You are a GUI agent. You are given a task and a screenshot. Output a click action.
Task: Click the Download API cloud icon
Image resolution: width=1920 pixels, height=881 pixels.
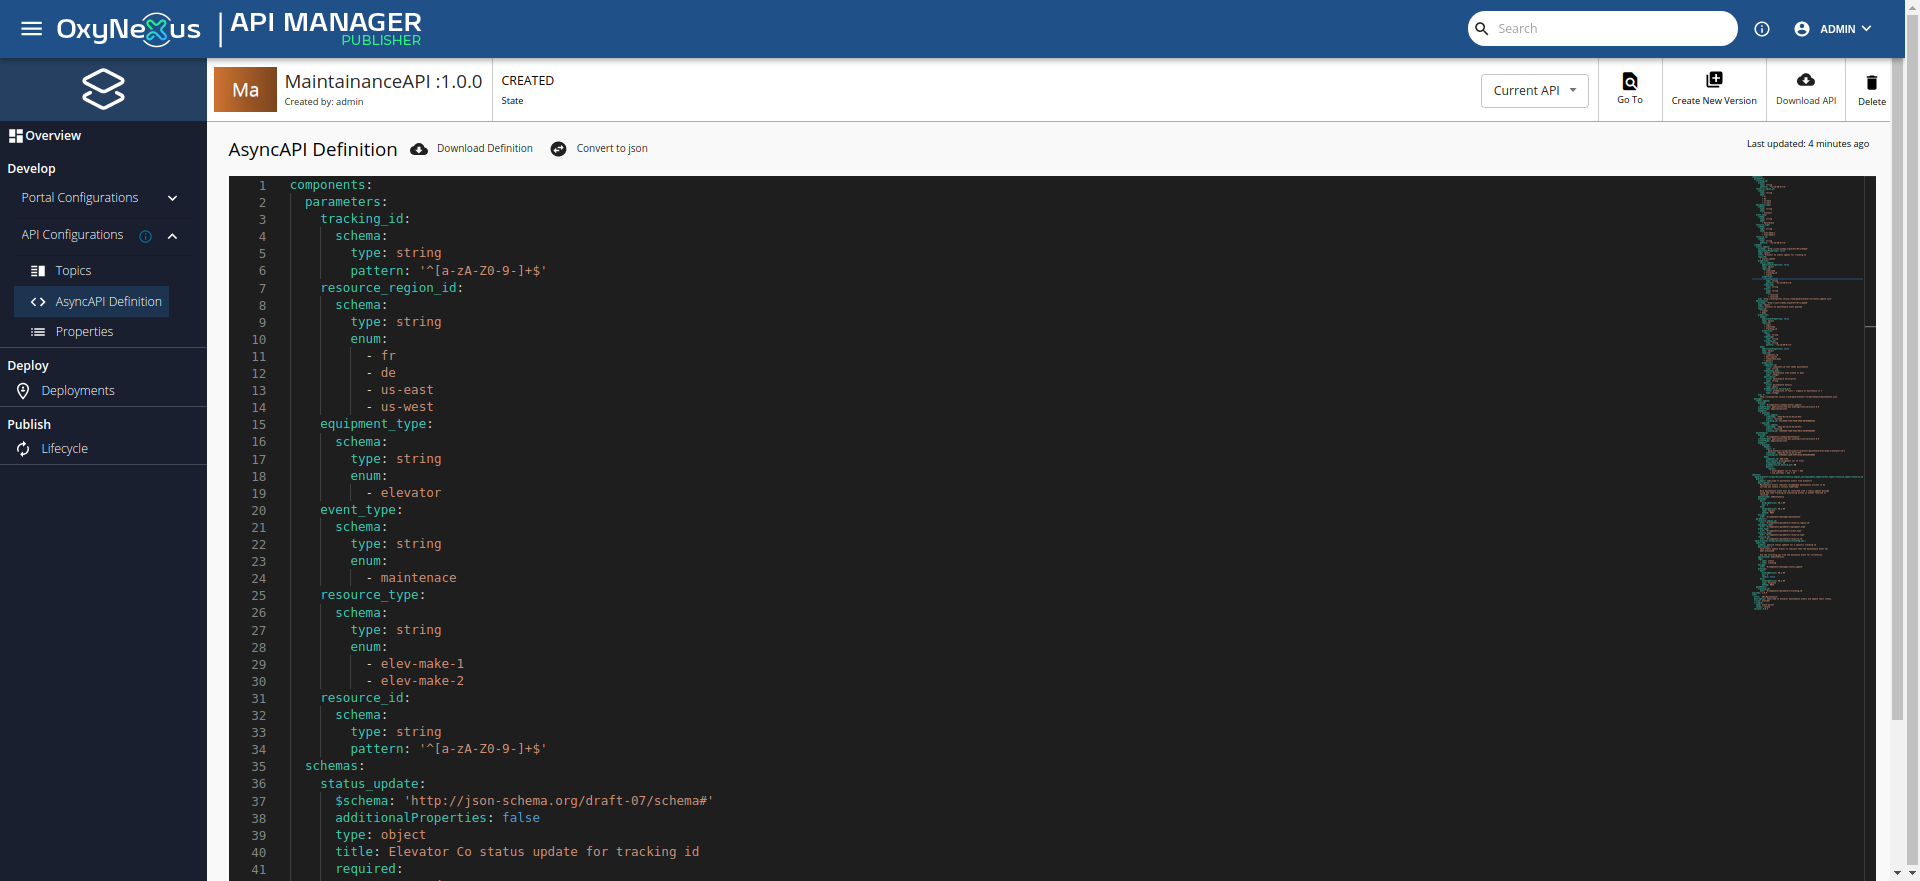pyautogui.click(x=1806, y=80)
